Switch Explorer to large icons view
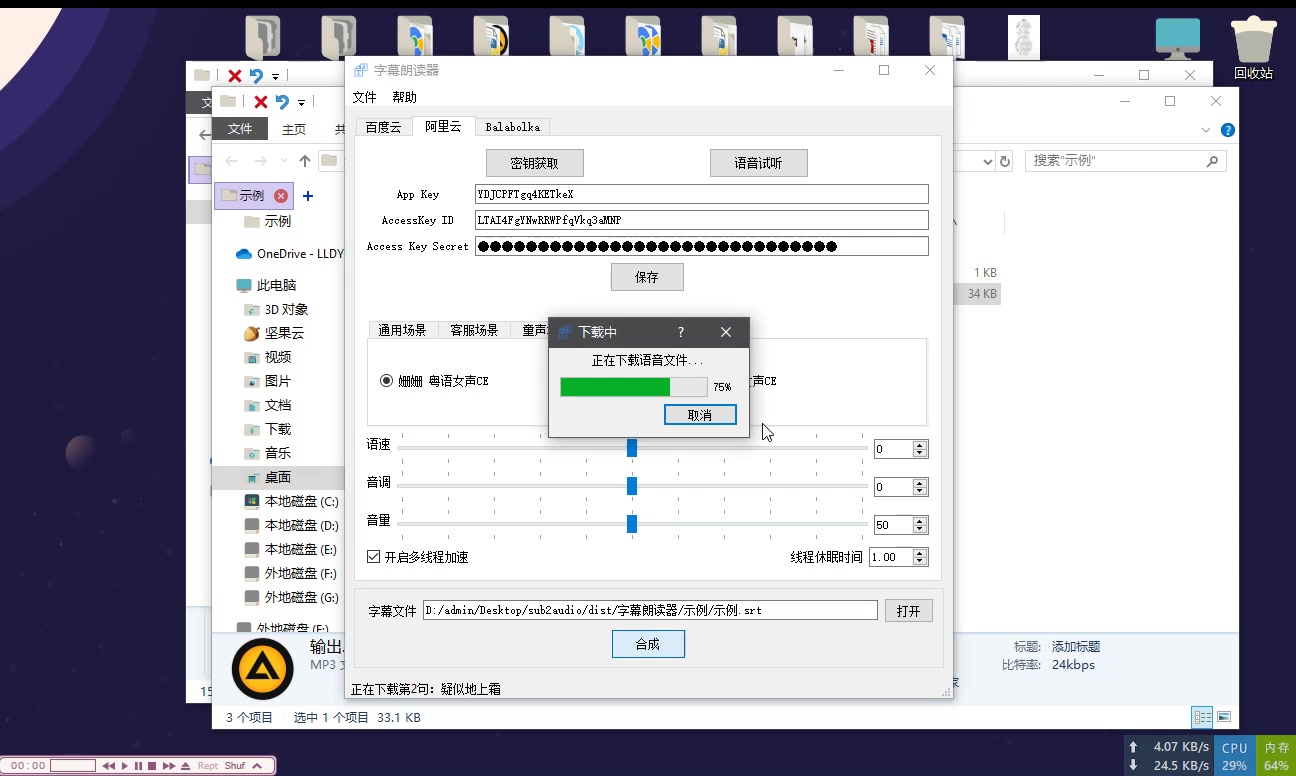Screen dimensions: 1296x776 [1223, 717]
